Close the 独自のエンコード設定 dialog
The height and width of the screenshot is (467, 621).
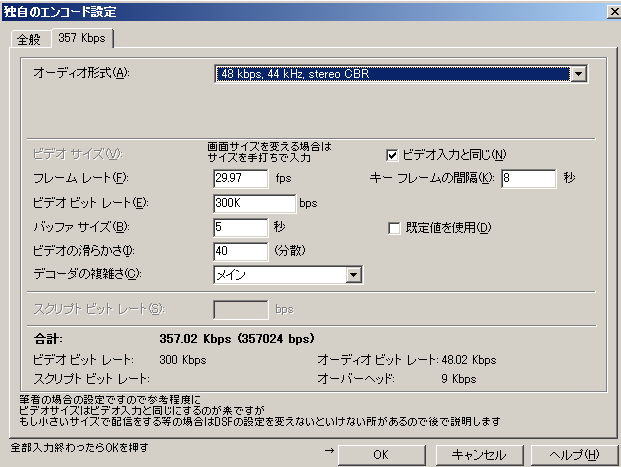[x=614, y=12]
